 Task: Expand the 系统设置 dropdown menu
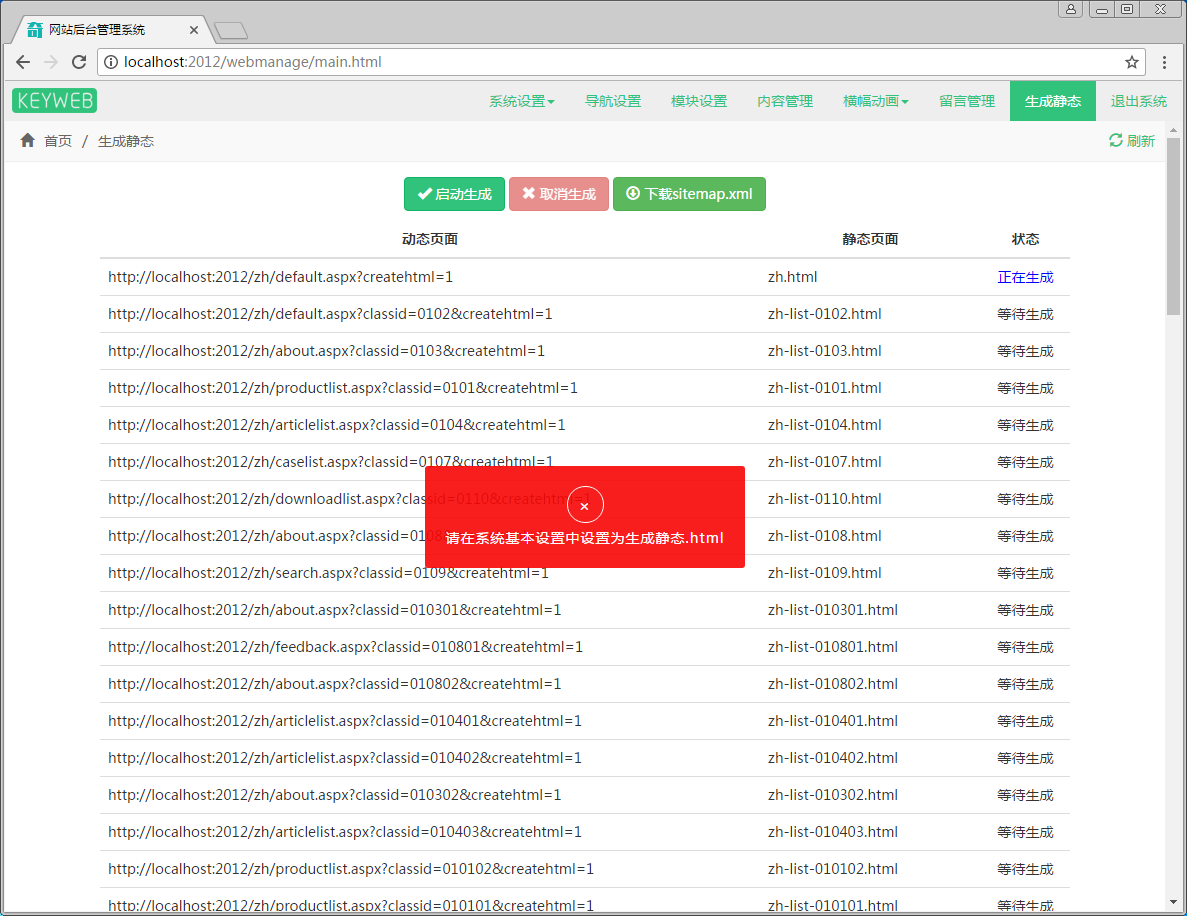click(521, 101)
